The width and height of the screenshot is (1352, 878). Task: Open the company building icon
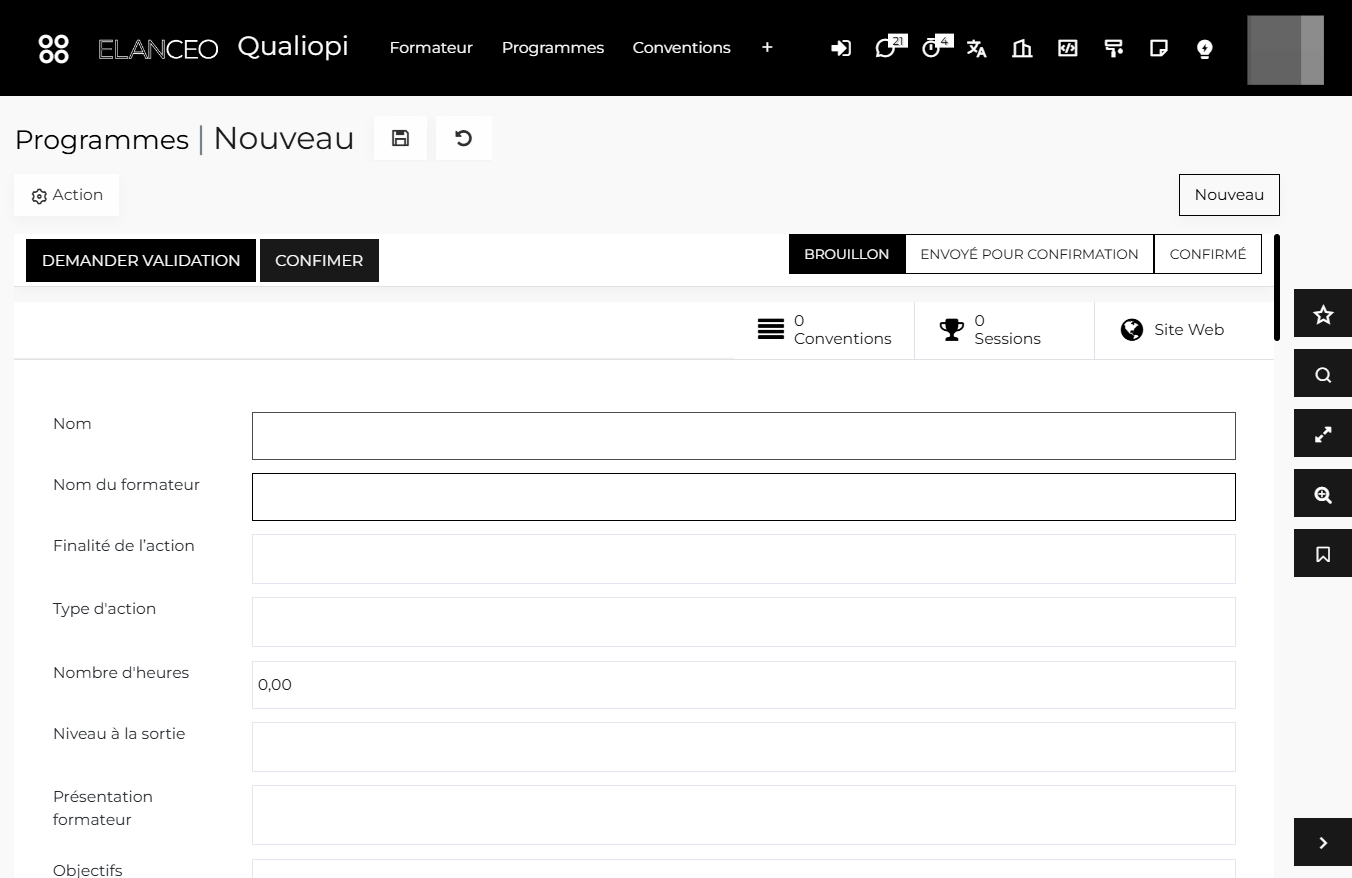pos(1022,48)
